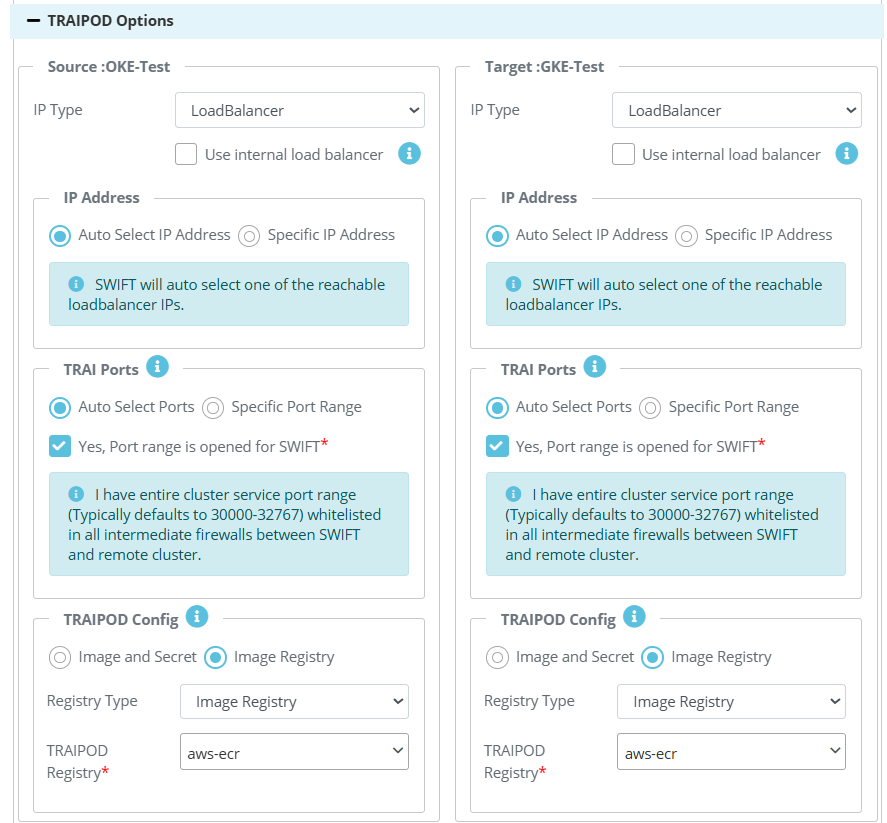Enable Target Use internal load balancer checkbox
Viewport: 887px width, 823px height.
(x=623, y=154)
